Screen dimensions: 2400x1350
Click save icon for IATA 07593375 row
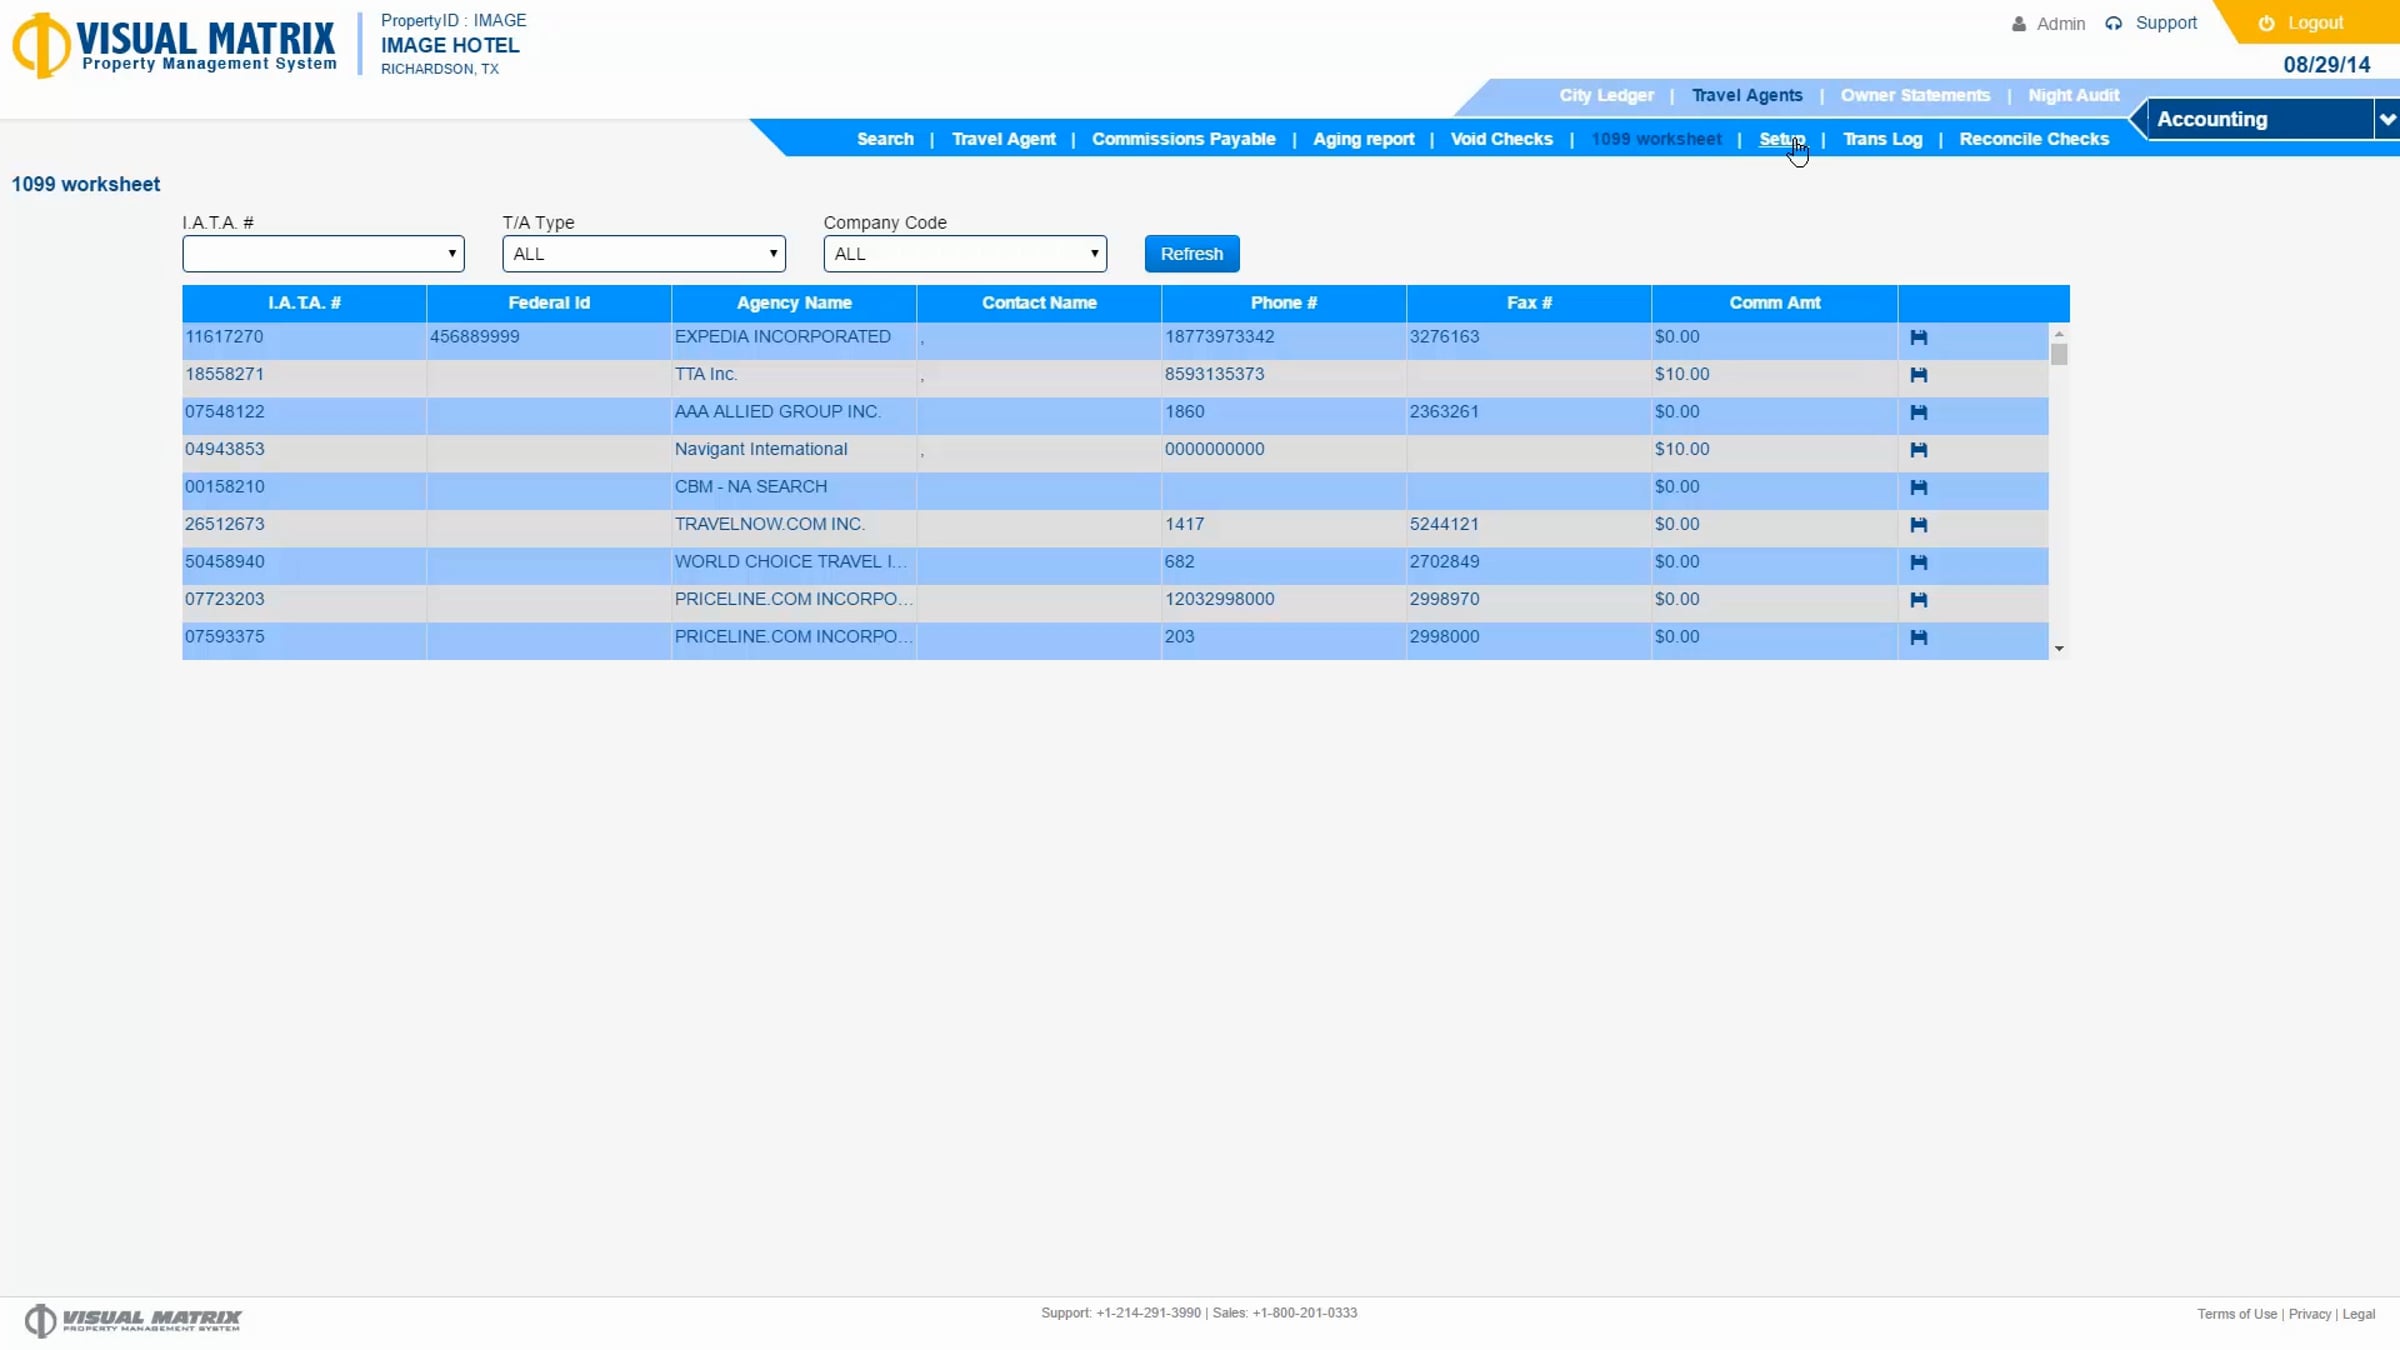[1918, 637]
